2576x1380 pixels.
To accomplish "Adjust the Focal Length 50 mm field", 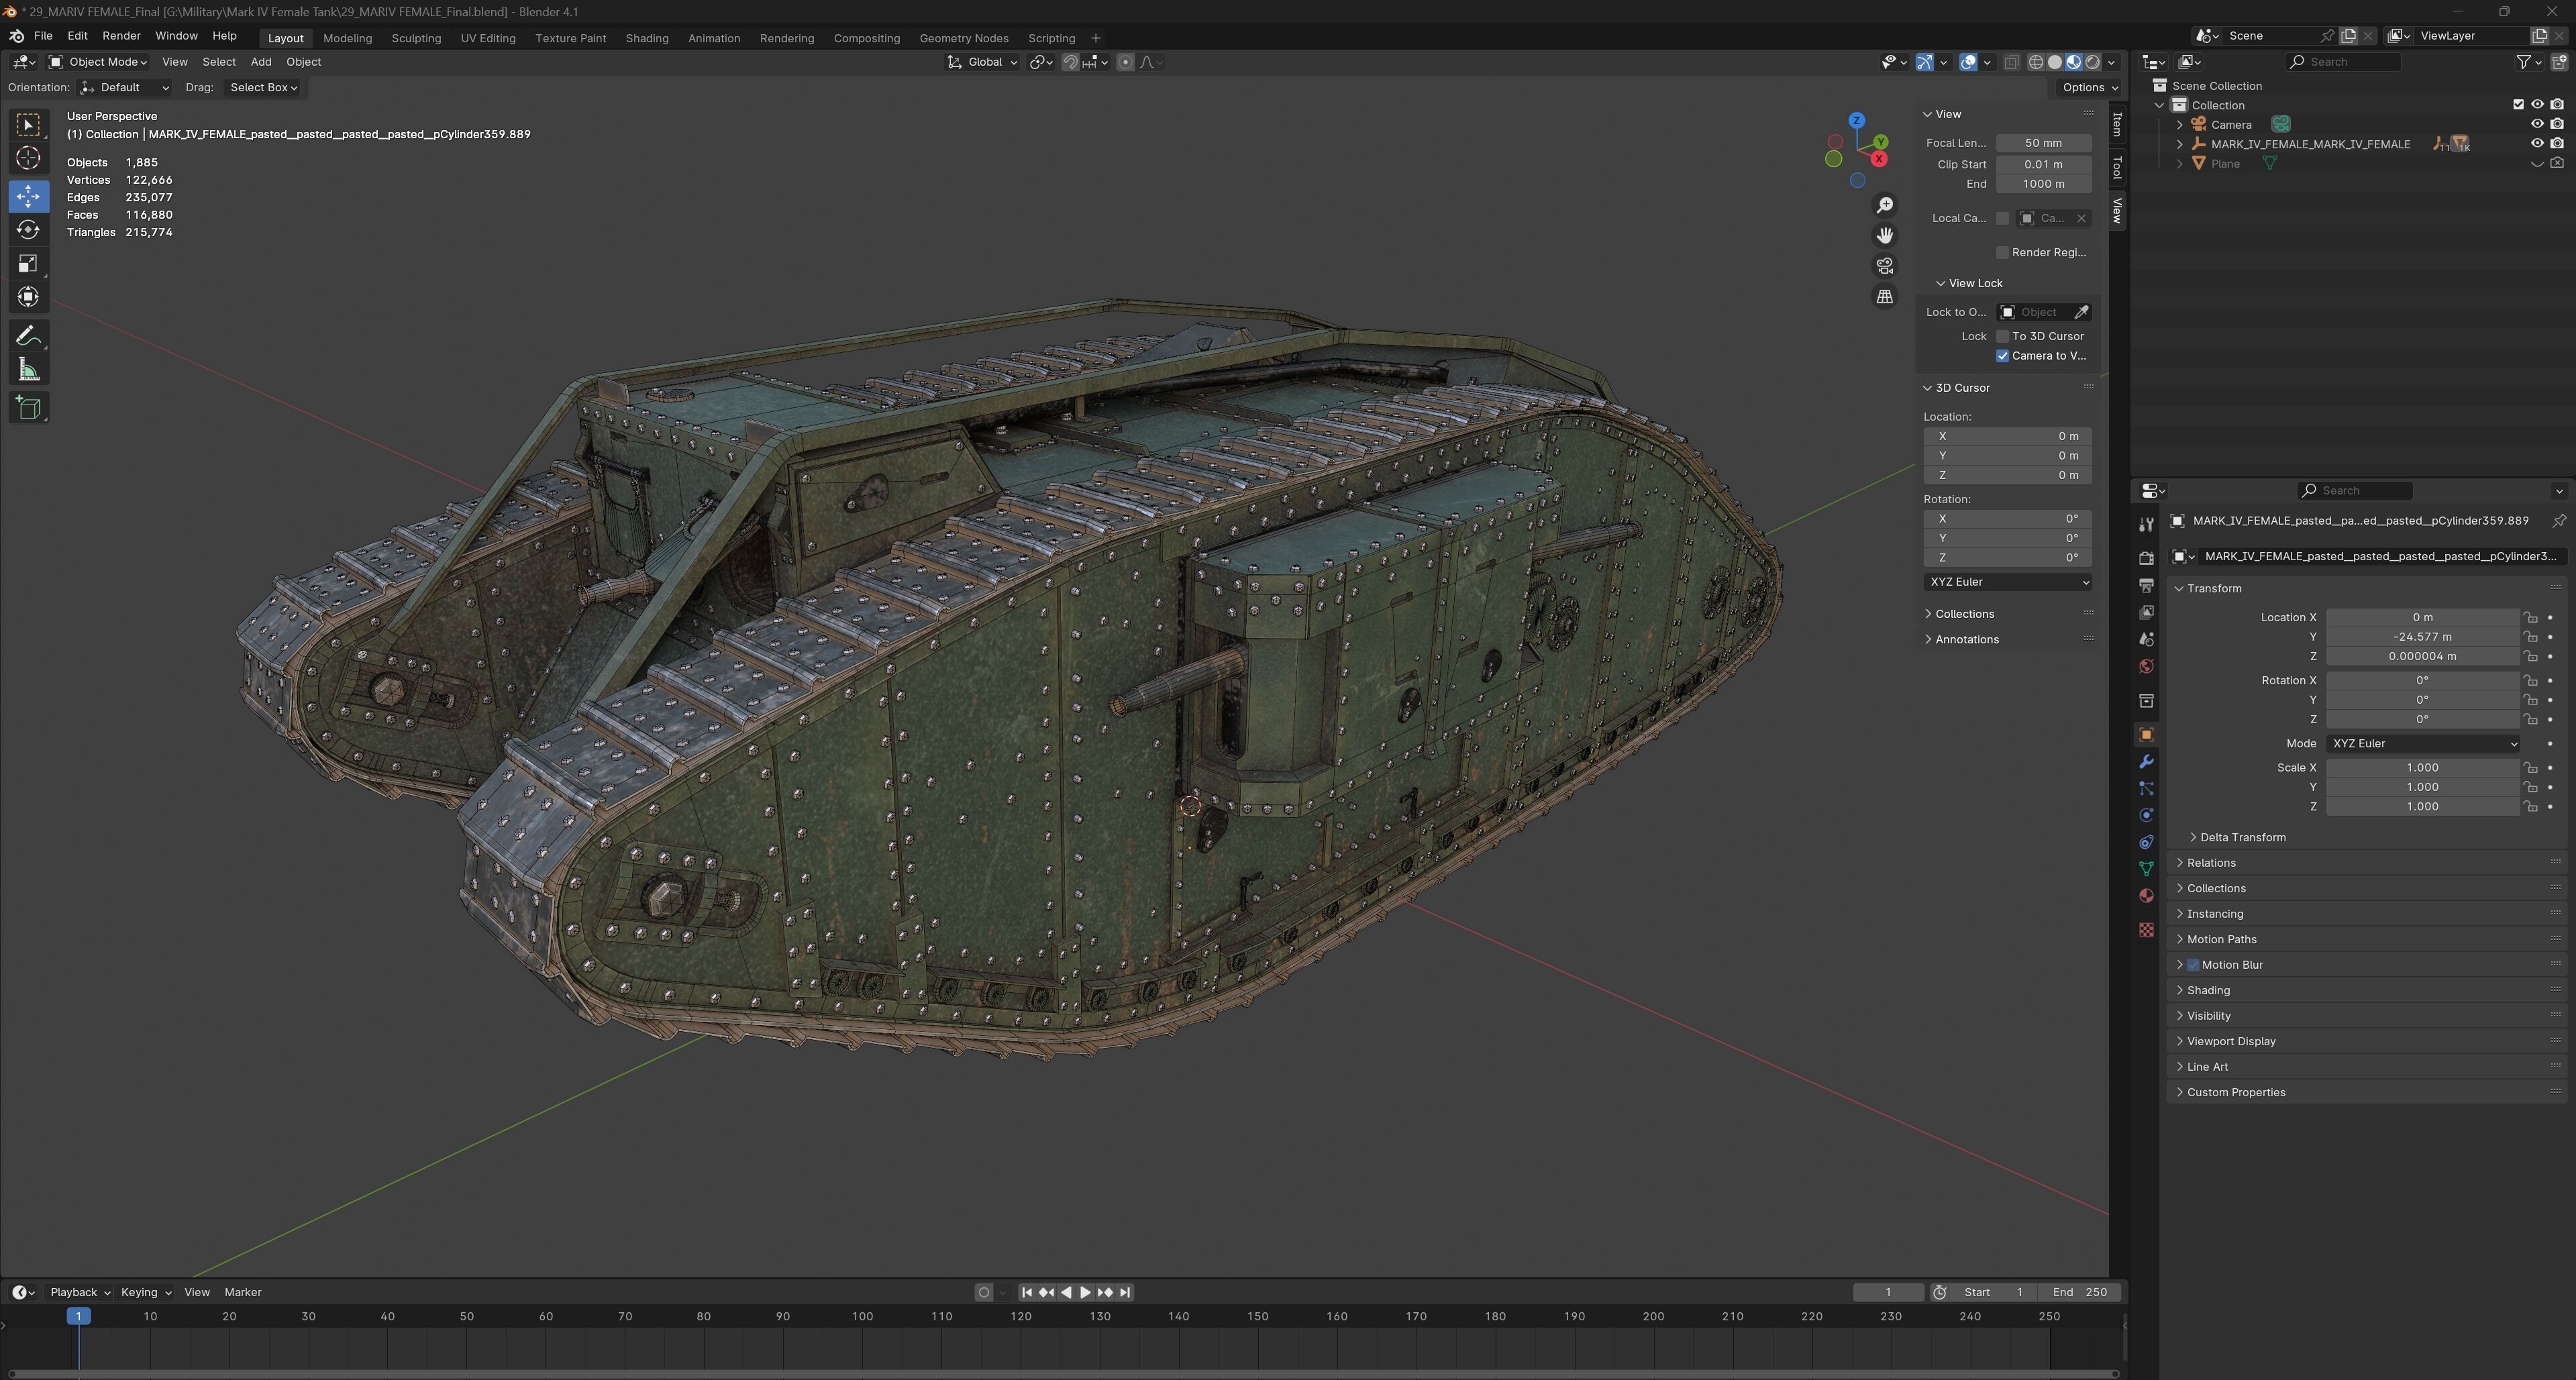I will pos(2043,144).
